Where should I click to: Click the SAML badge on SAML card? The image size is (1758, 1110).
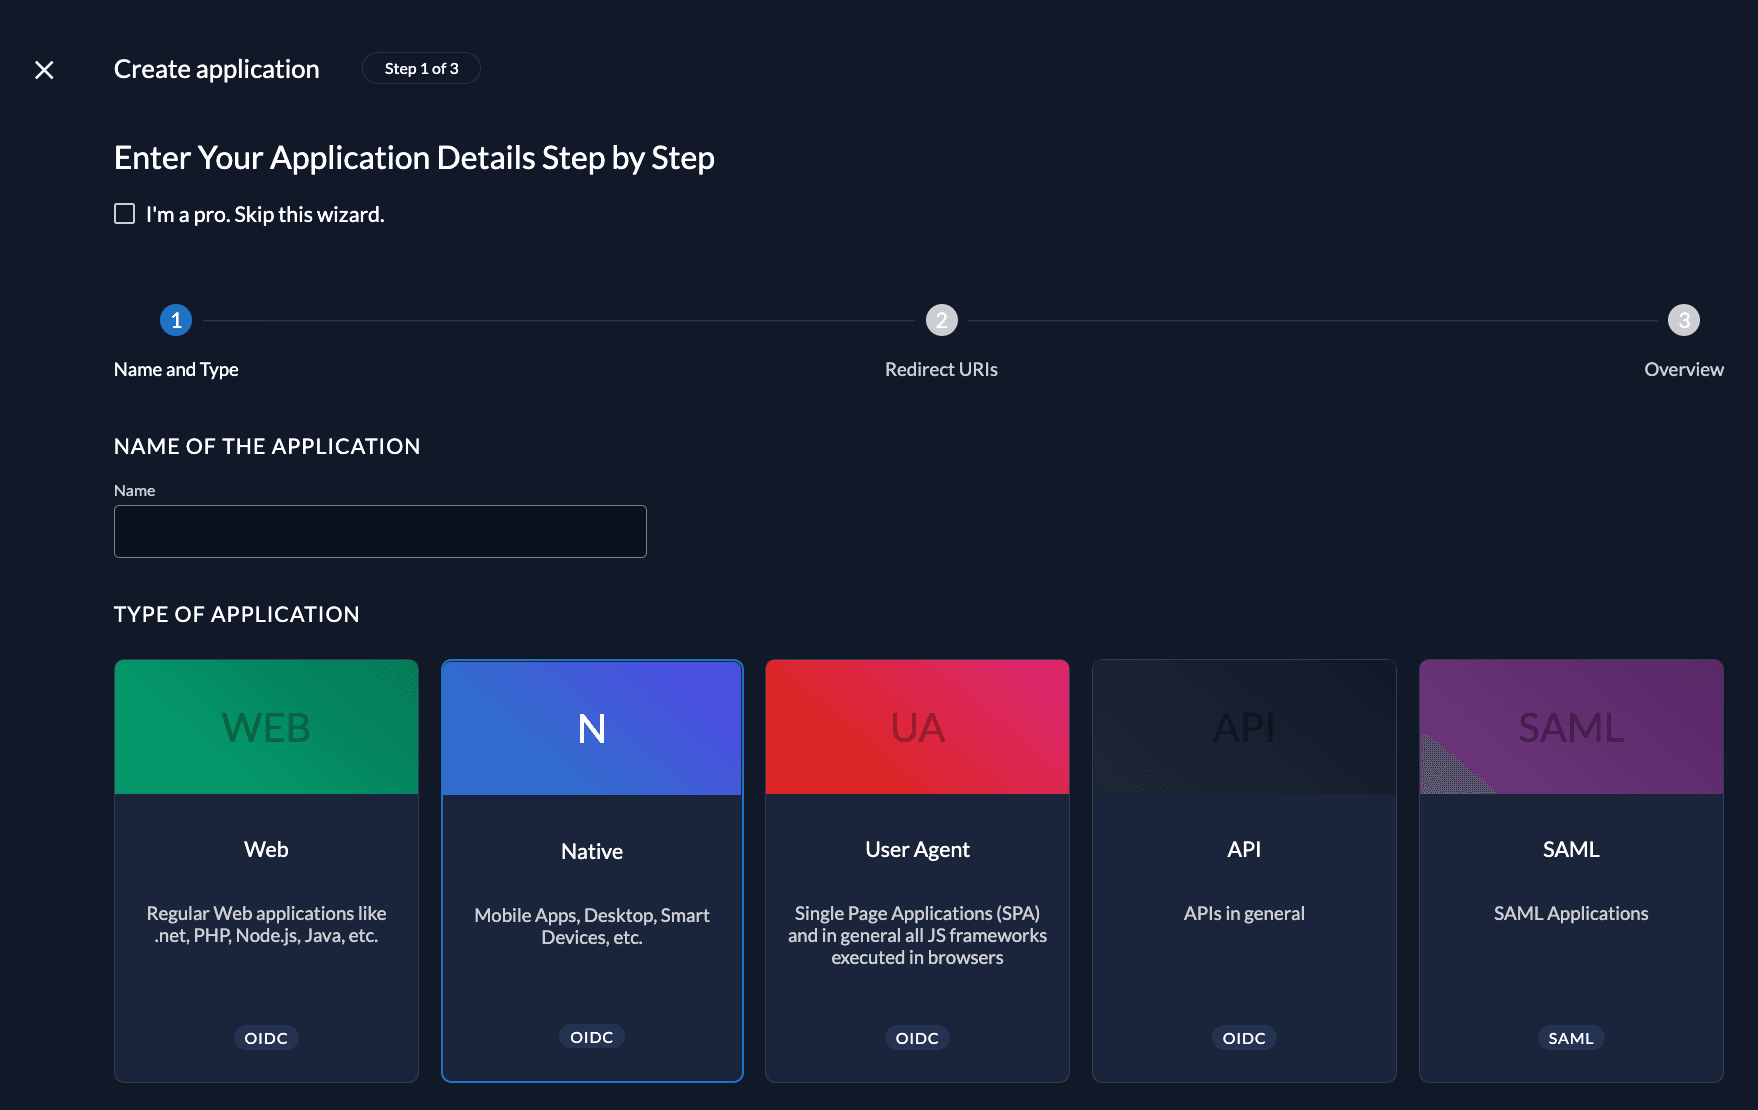pyautogui.click(x=1570, y=1037)
